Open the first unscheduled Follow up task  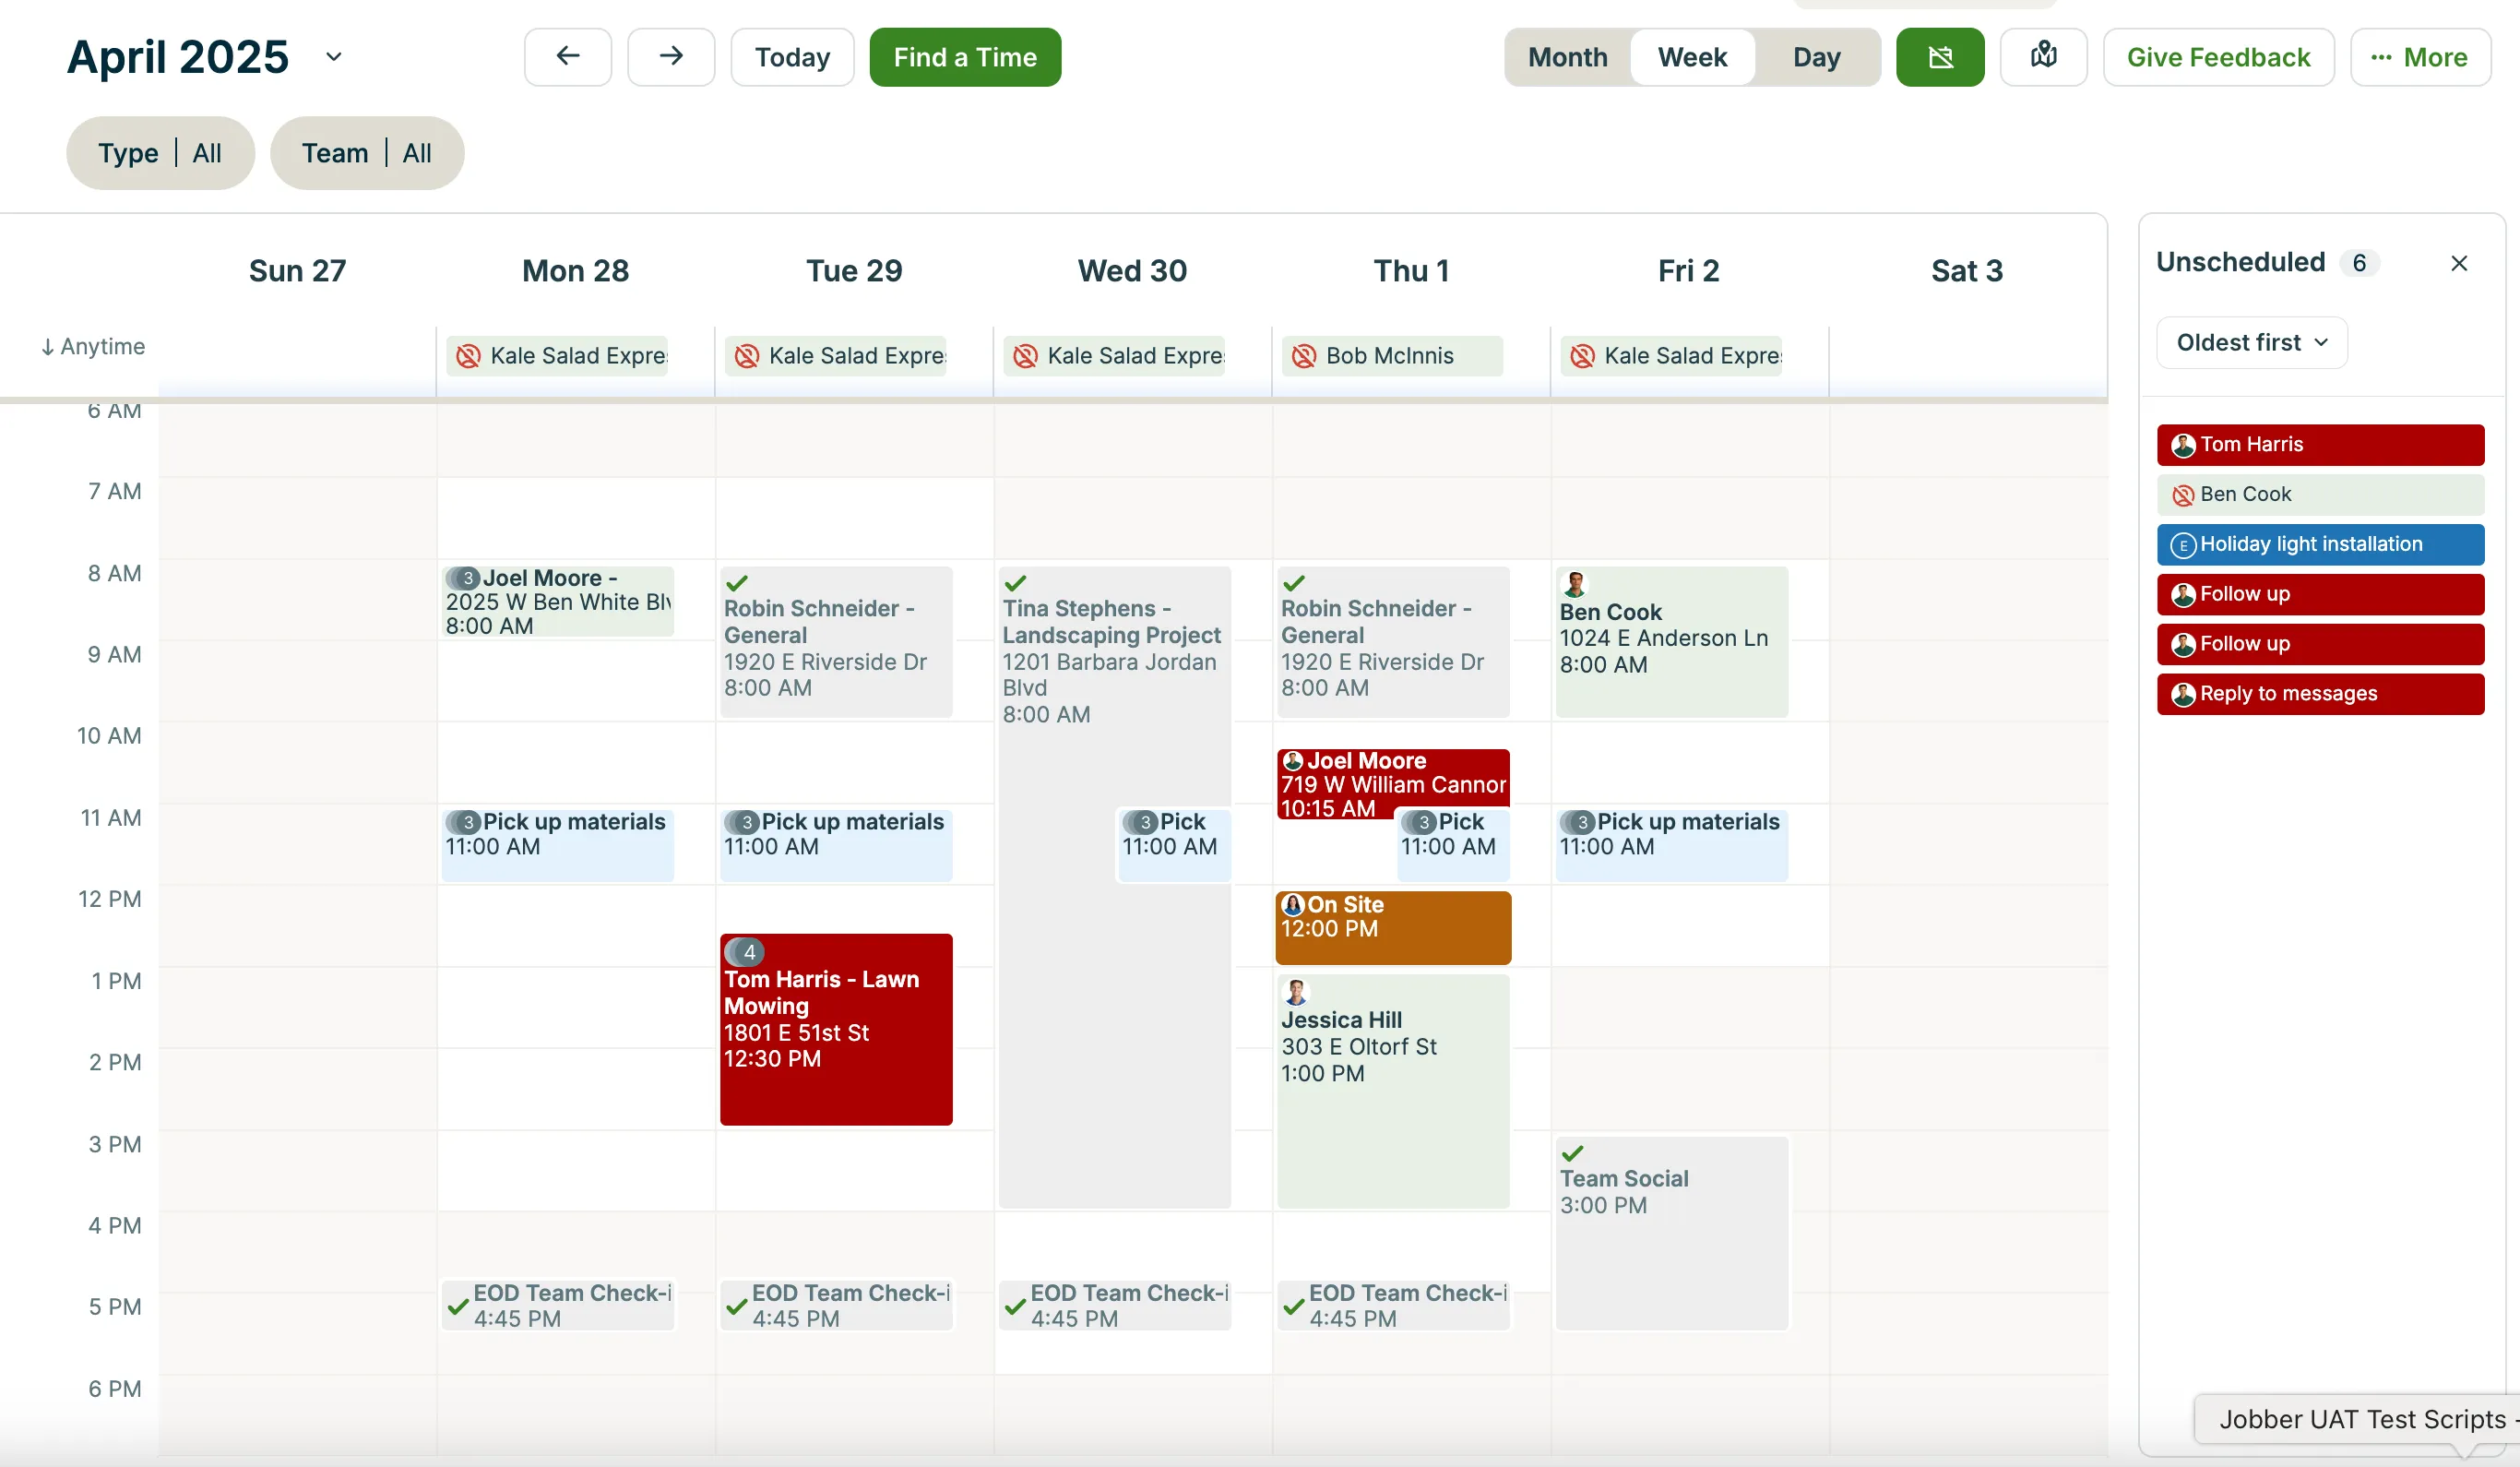coord(2320,595)
